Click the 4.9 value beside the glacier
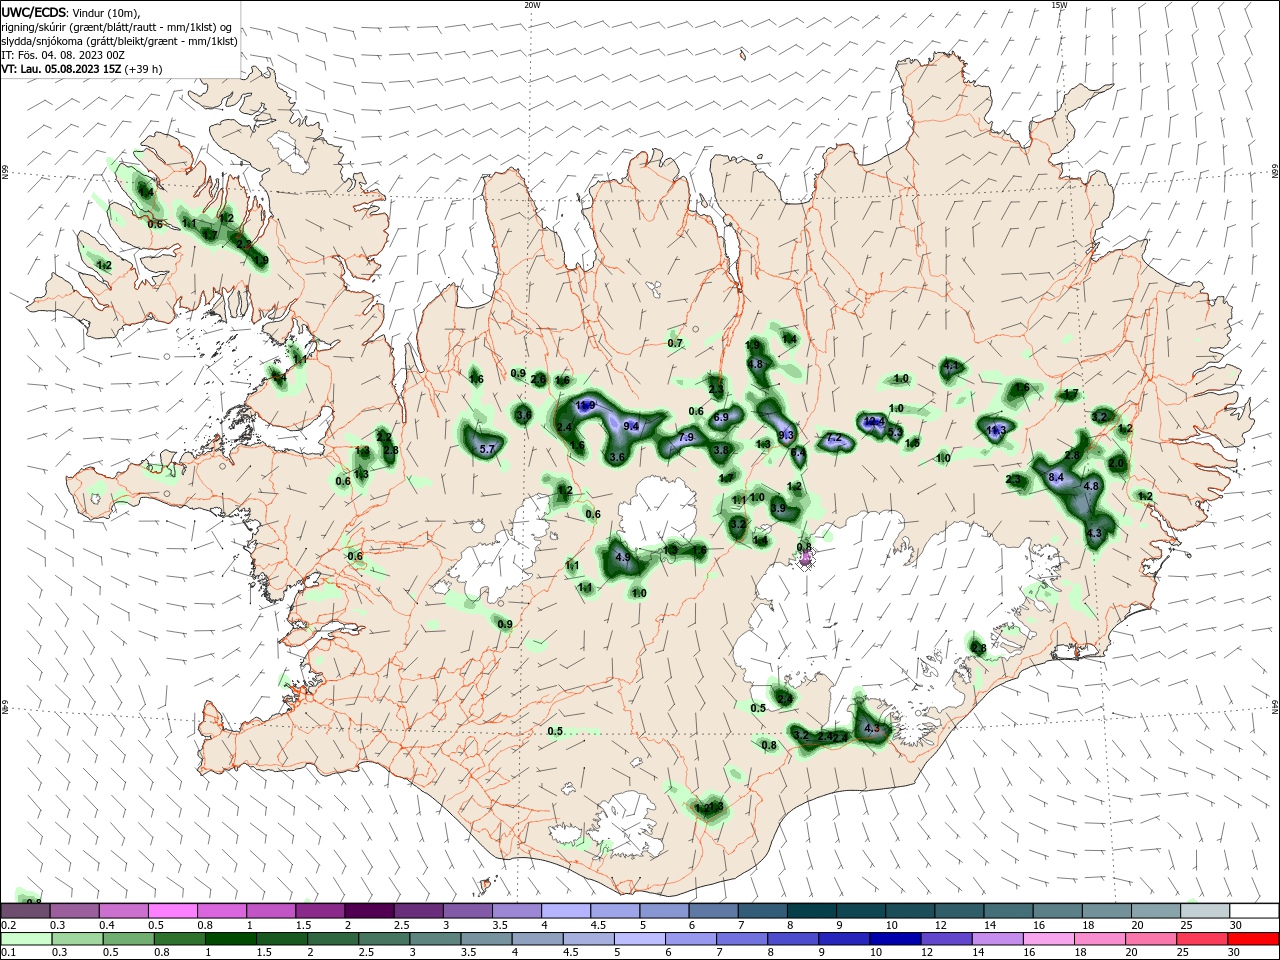Viewport: 1280px width, 960px height. click(x=622, y=557)
